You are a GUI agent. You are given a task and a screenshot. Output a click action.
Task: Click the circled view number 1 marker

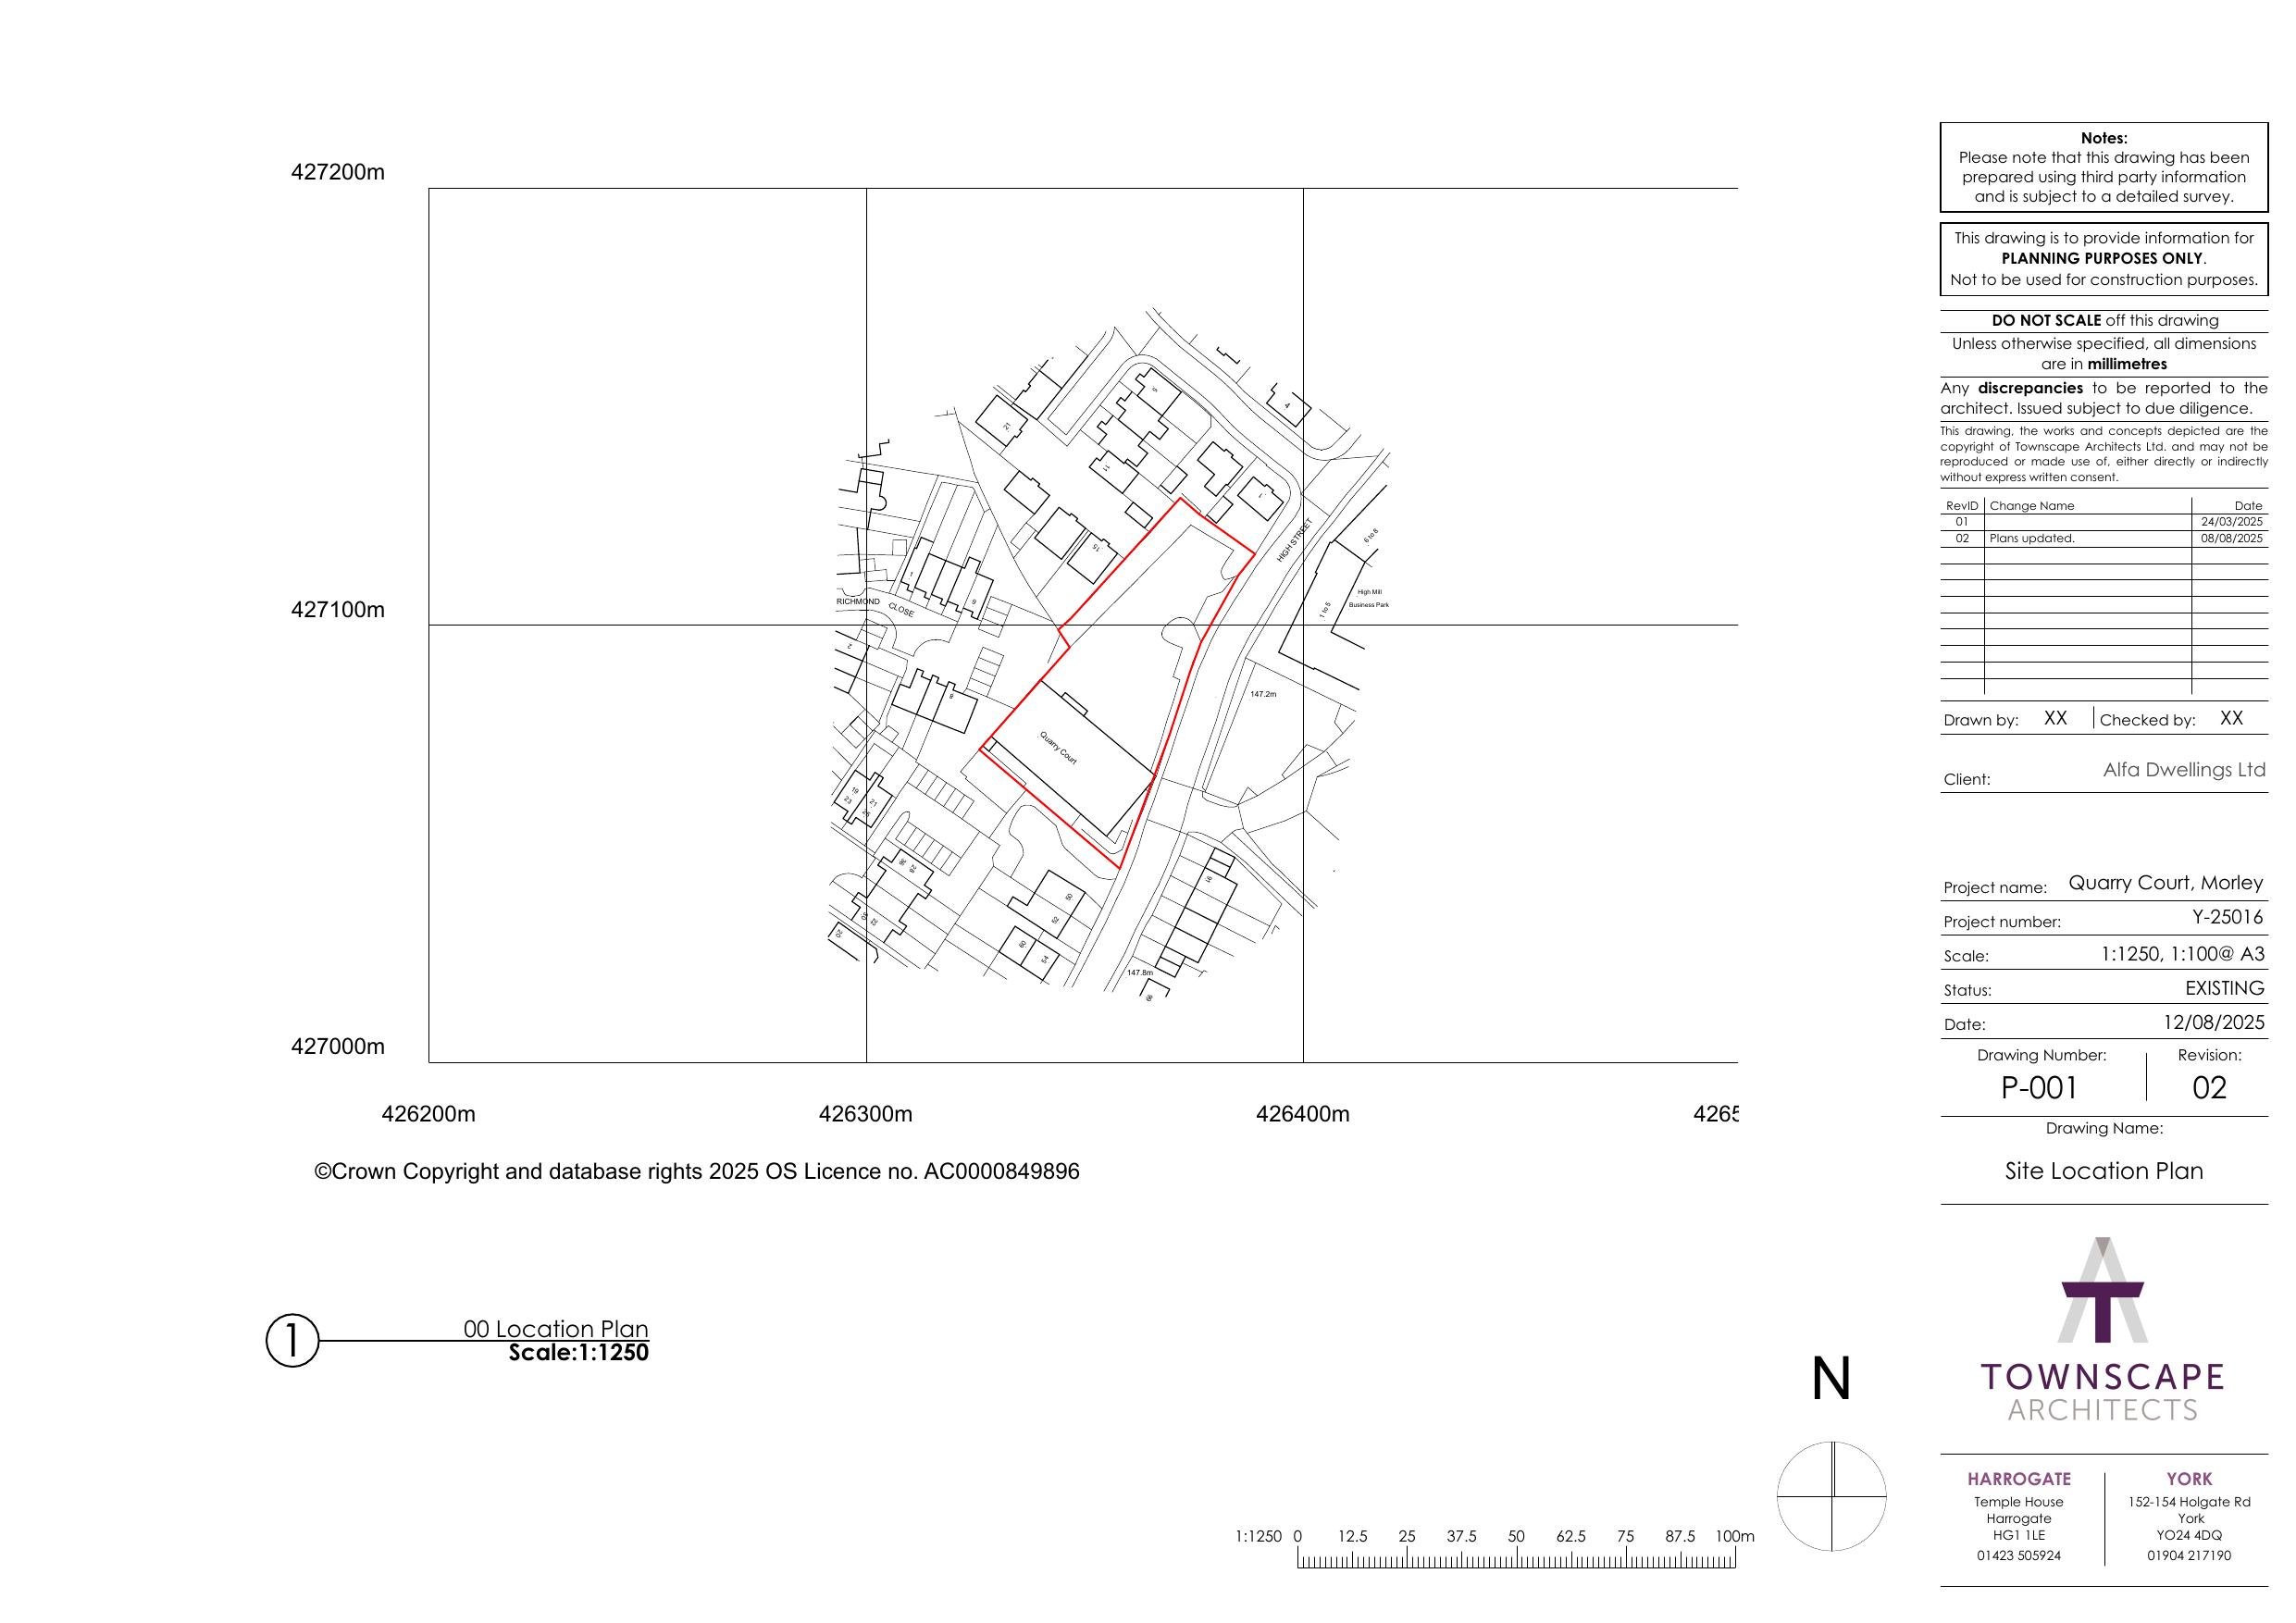[292, 1340]
